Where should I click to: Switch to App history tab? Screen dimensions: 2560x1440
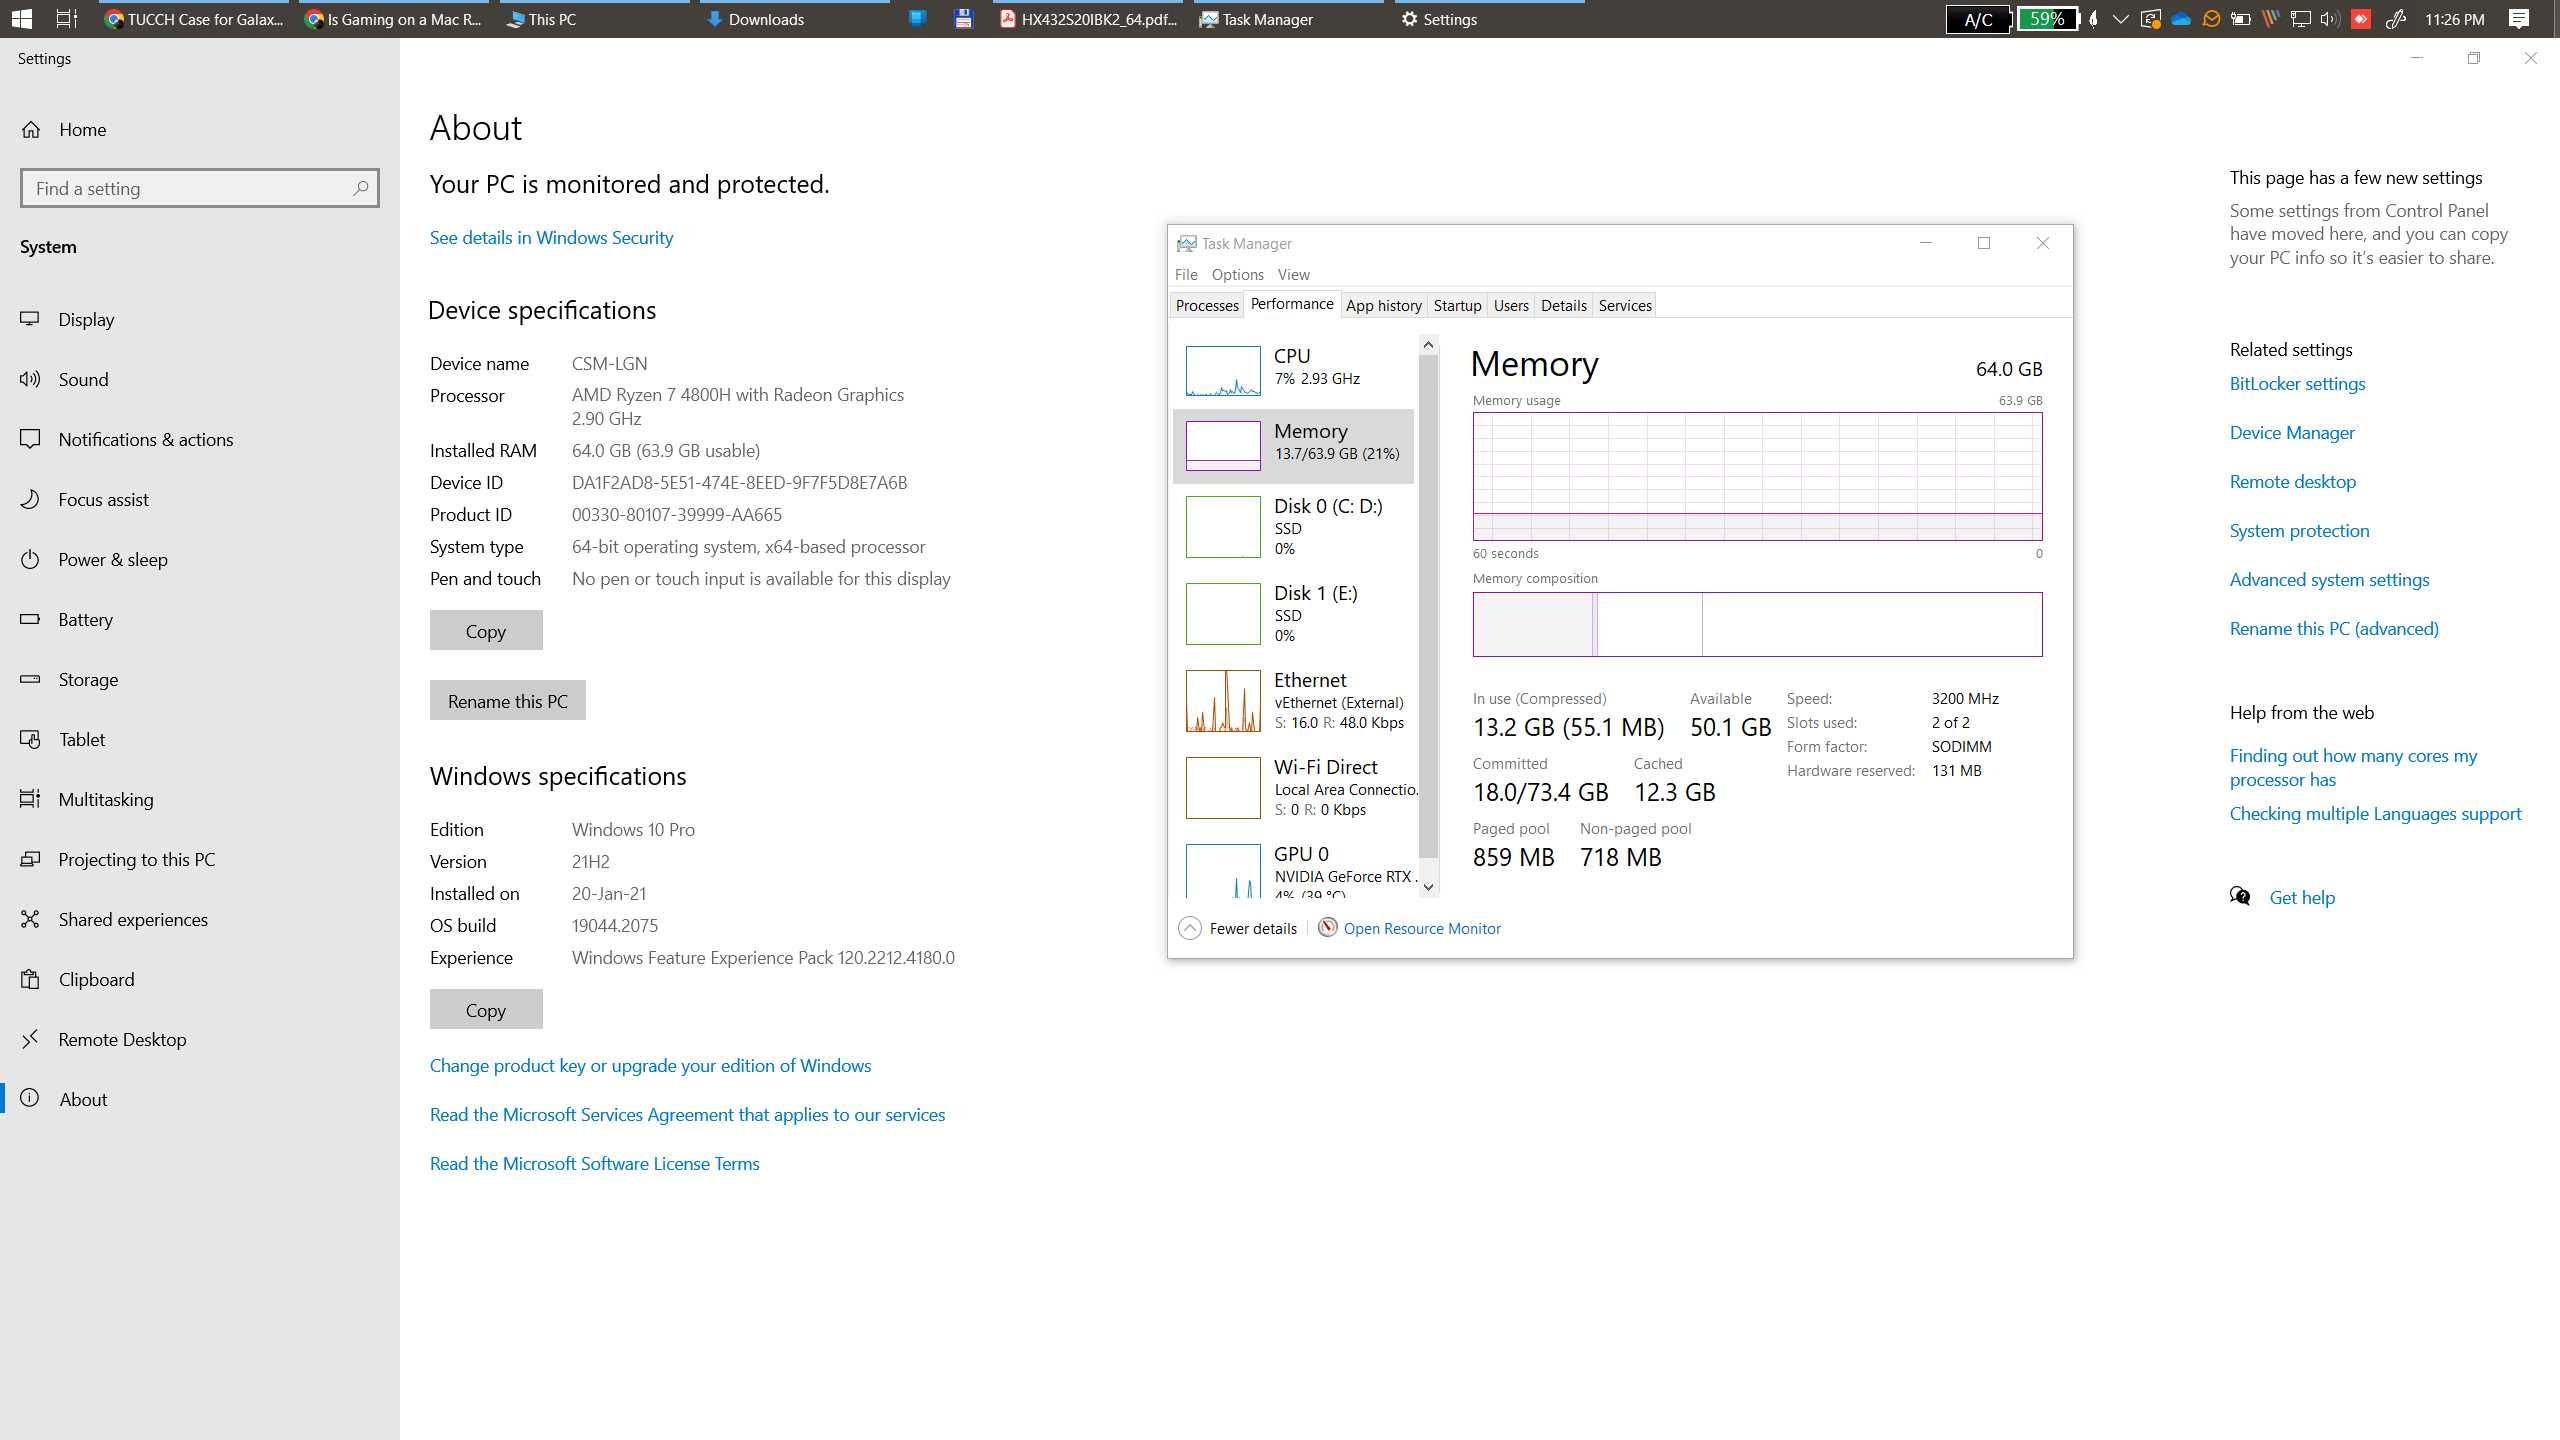[x=1382, y=304]
